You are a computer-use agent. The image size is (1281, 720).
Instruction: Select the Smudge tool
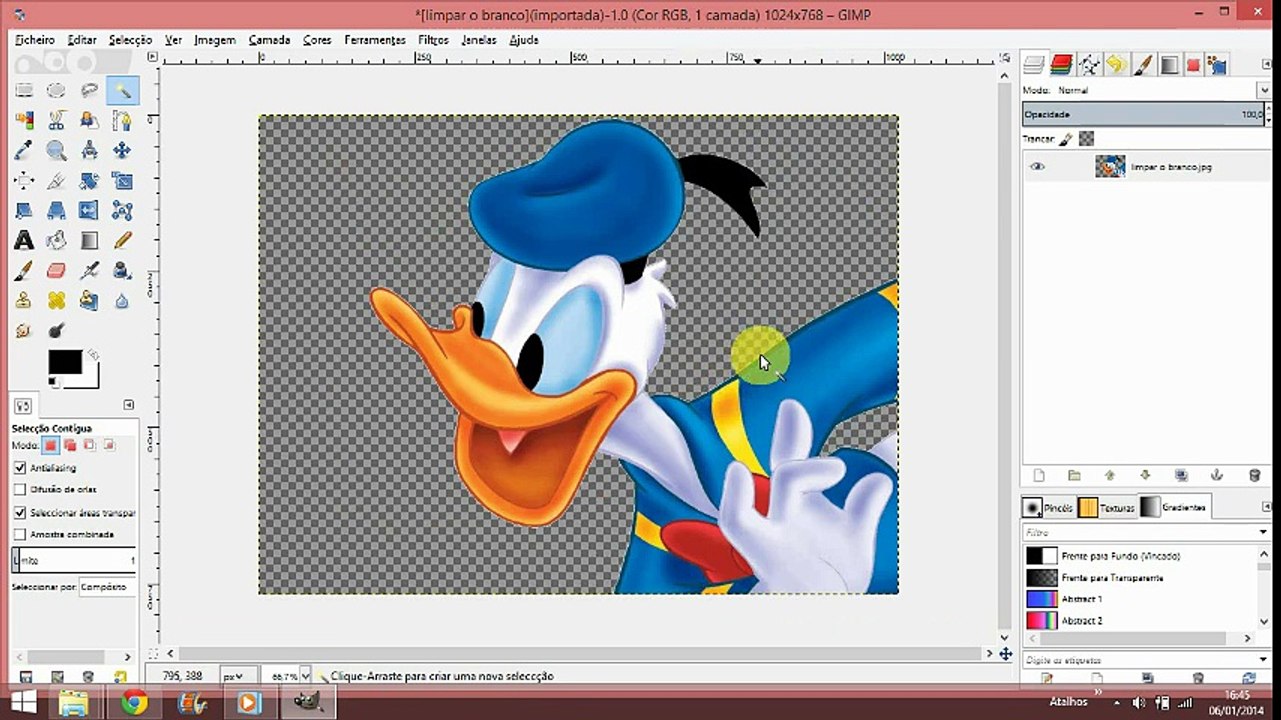[x=24, y=331]
